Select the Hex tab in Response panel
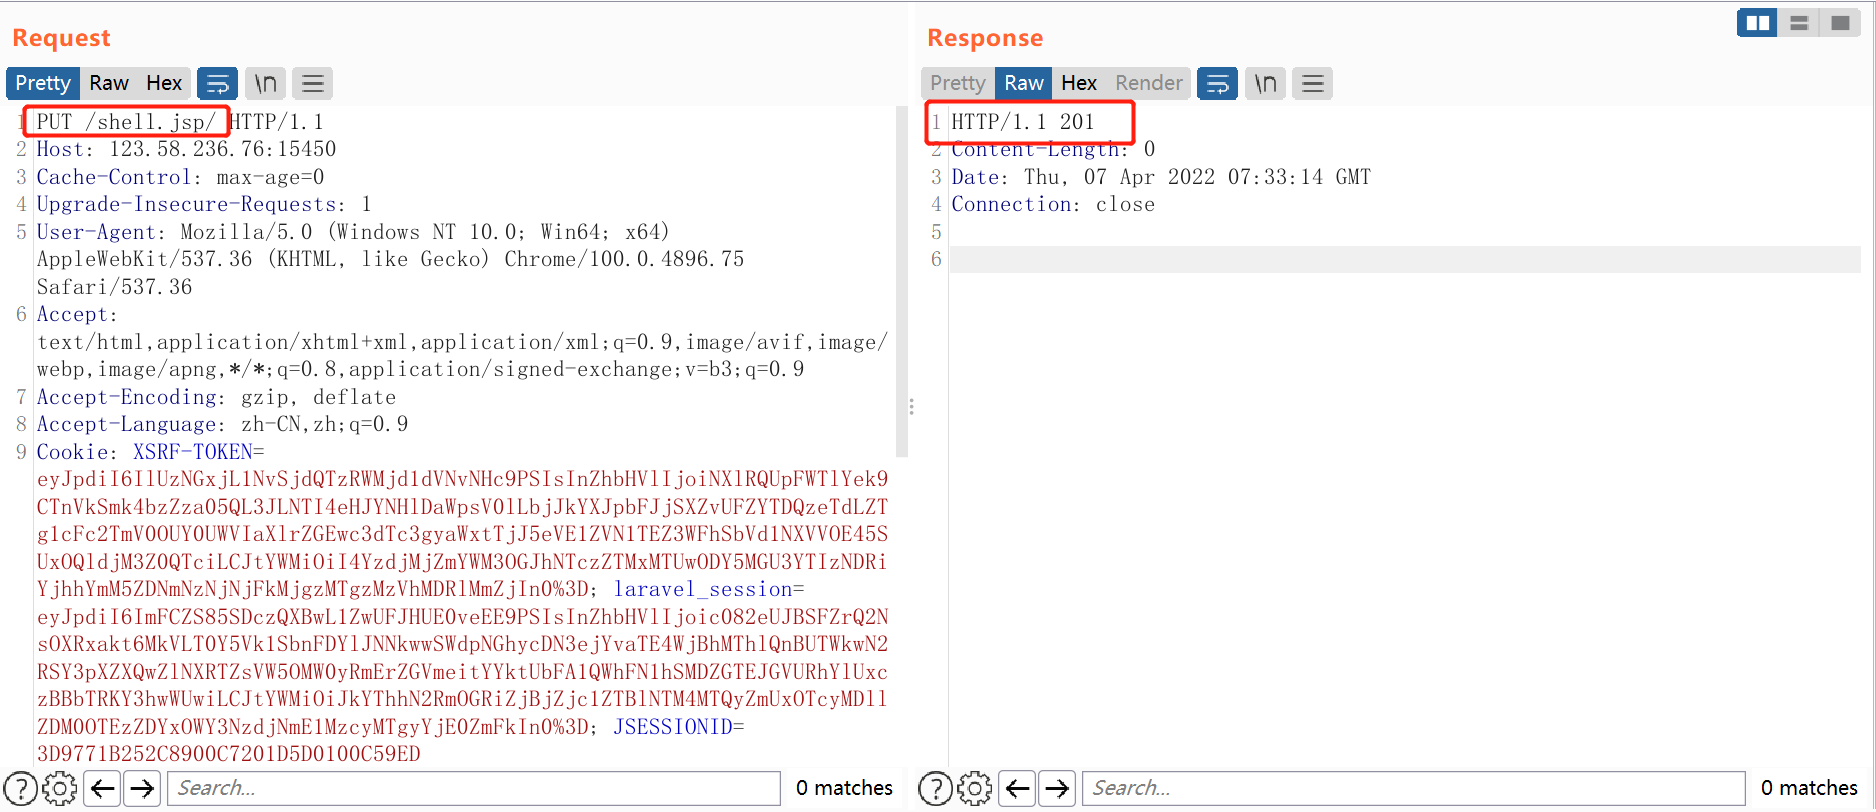 [x=1079, y=83]
